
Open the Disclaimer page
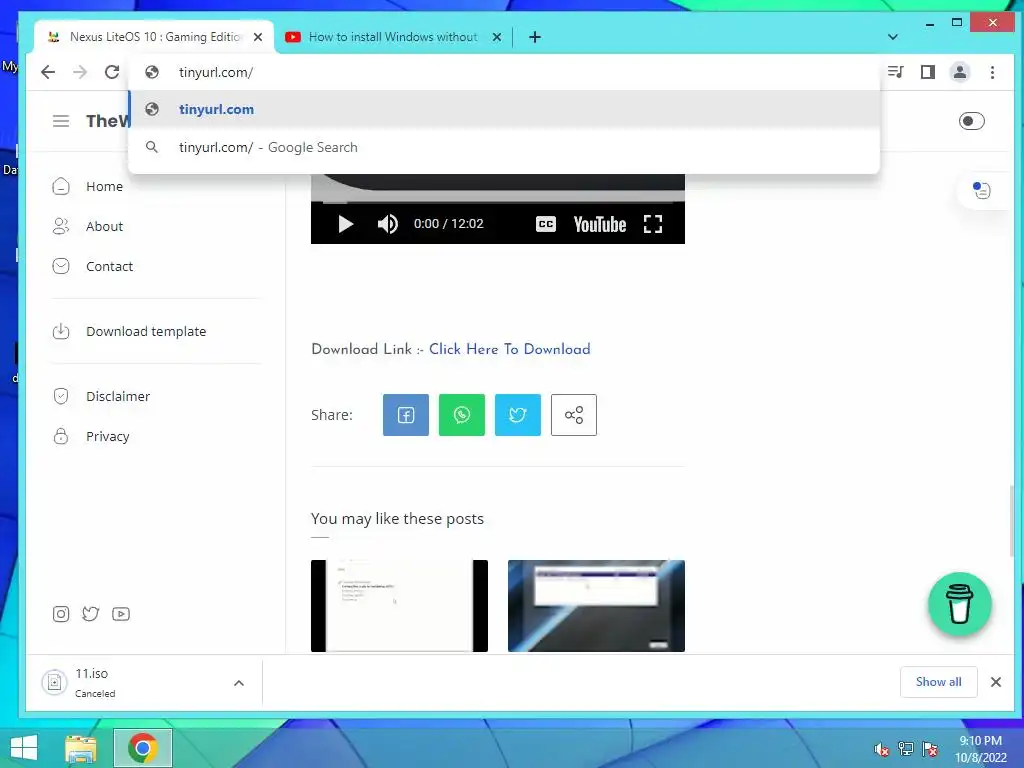coord(118,396)
